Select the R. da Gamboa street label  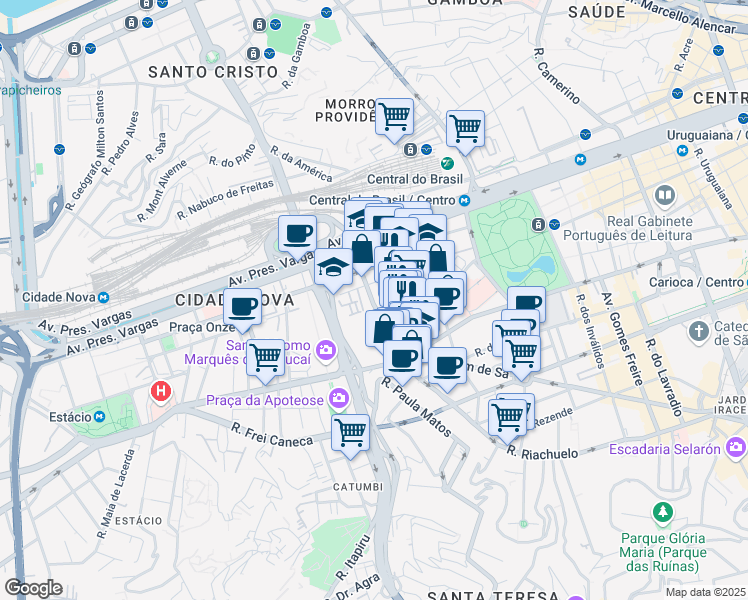point(296,56)
